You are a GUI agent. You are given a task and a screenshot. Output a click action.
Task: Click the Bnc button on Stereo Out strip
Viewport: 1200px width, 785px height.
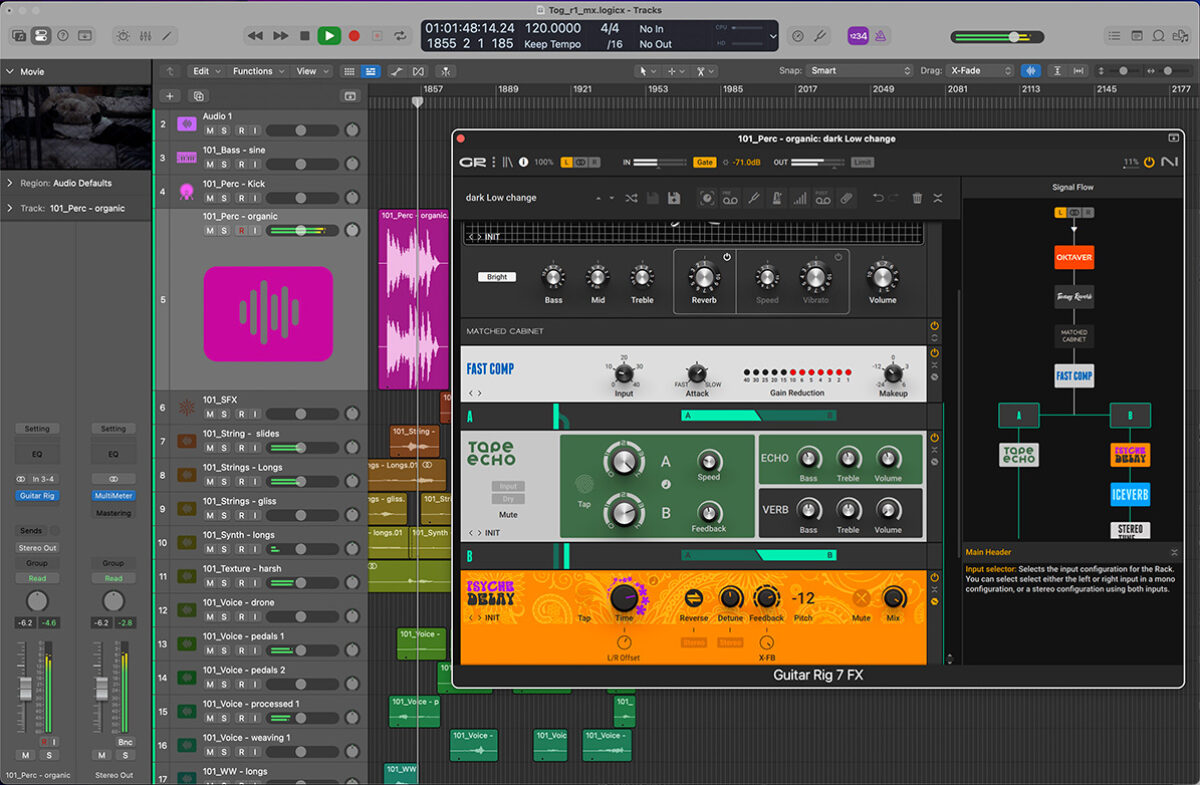[125, 743]
